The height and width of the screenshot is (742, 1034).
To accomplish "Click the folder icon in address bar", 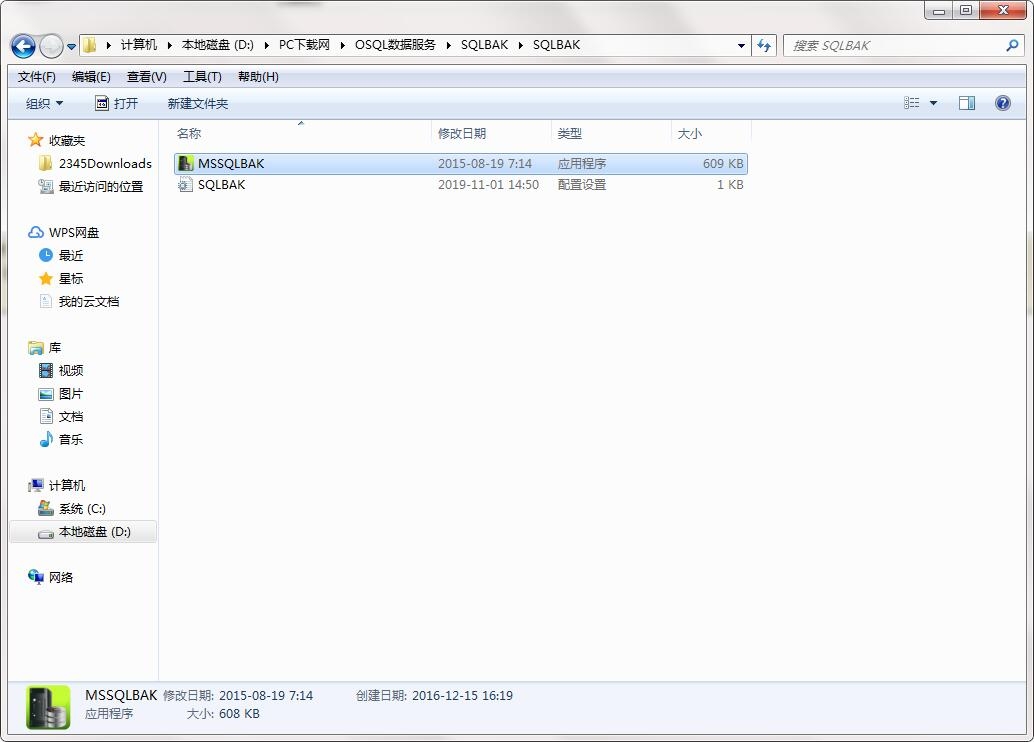I will click(90, 45).
